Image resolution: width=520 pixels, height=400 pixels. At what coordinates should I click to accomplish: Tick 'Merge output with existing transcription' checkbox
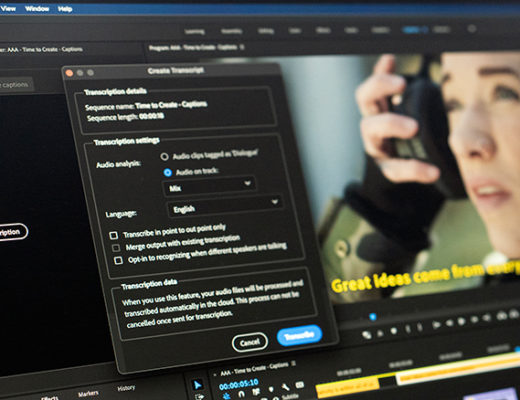(x=116, y=248)
